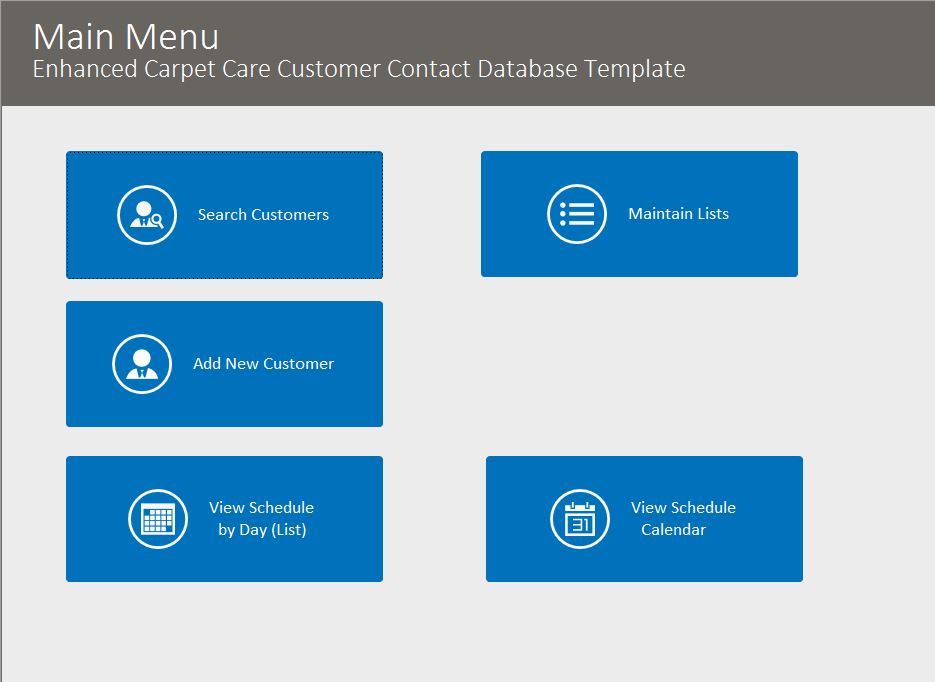Click the Add New Customer person icon

142,364
